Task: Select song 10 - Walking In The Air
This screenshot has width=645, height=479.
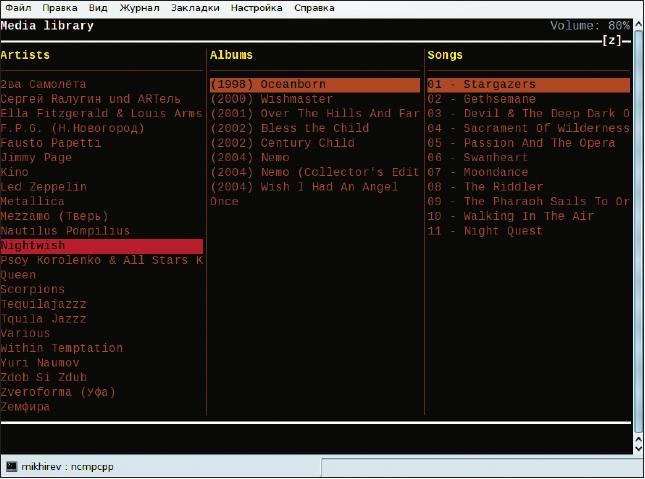Action: pos(510,216)
